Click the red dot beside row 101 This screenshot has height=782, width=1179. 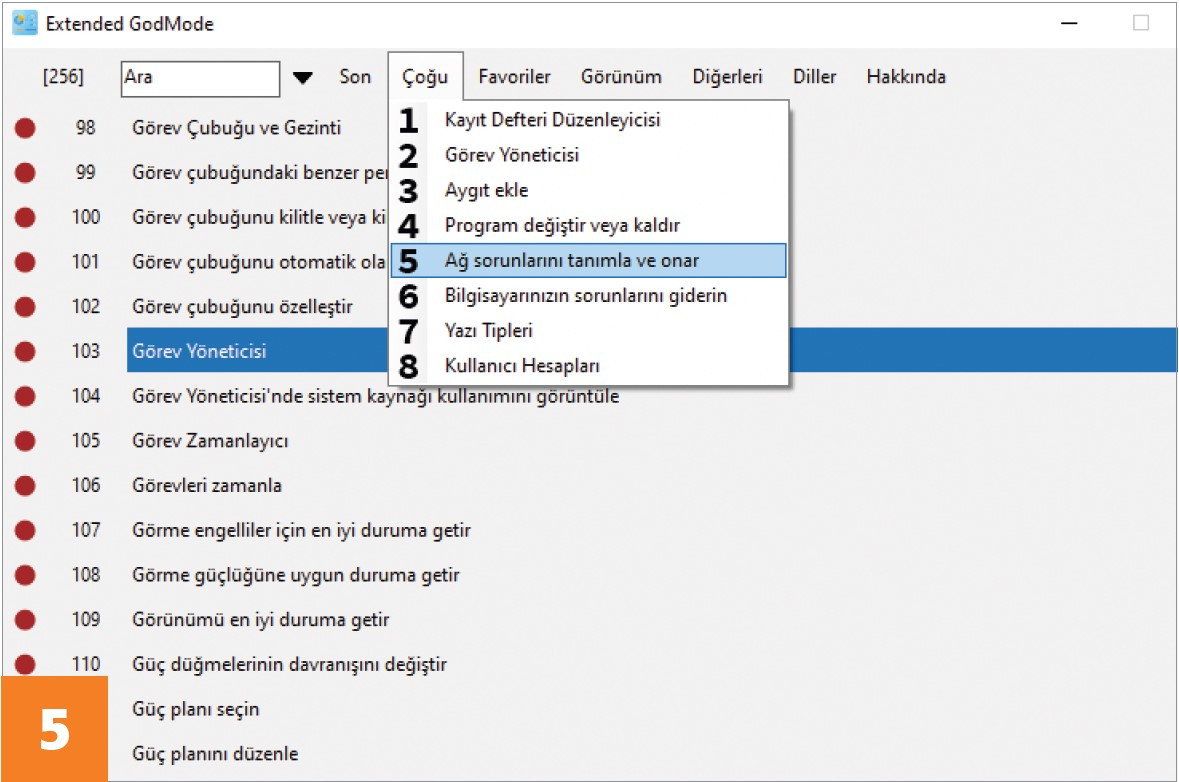point(26,262)
